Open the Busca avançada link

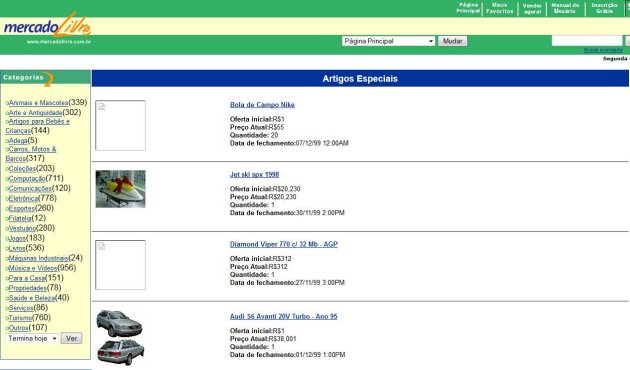pyautogui.click(x=603, y=50)
